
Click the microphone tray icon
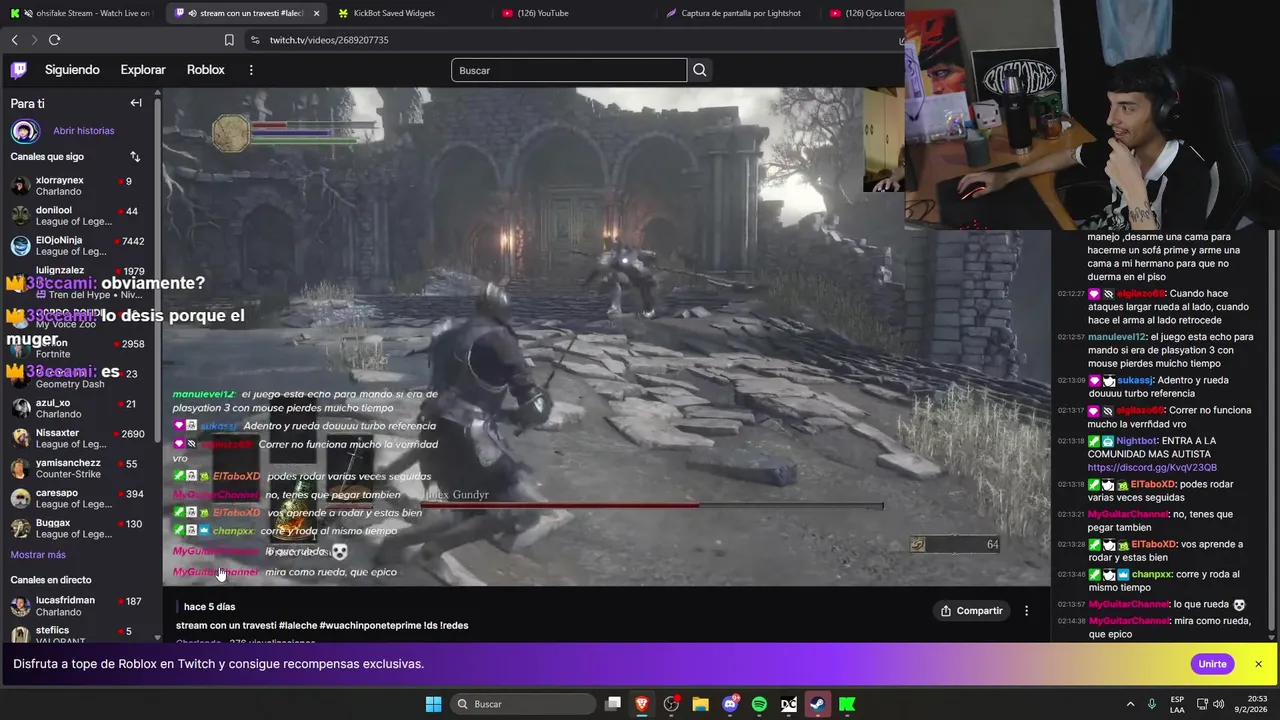1152,704
